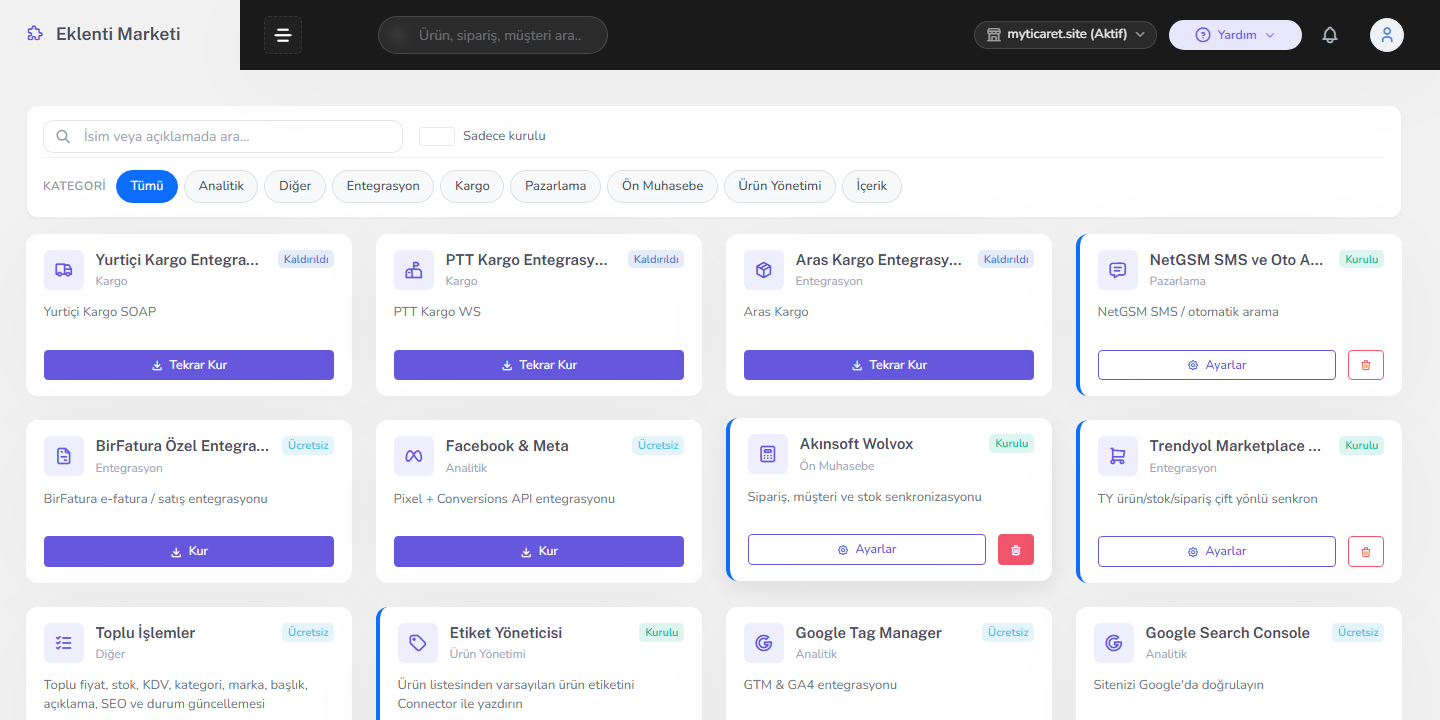Viewport: 1440px width, 720px height.
Task: Click the Ücretsiz badge on BirFatura
Action: [x=308, y=445]
